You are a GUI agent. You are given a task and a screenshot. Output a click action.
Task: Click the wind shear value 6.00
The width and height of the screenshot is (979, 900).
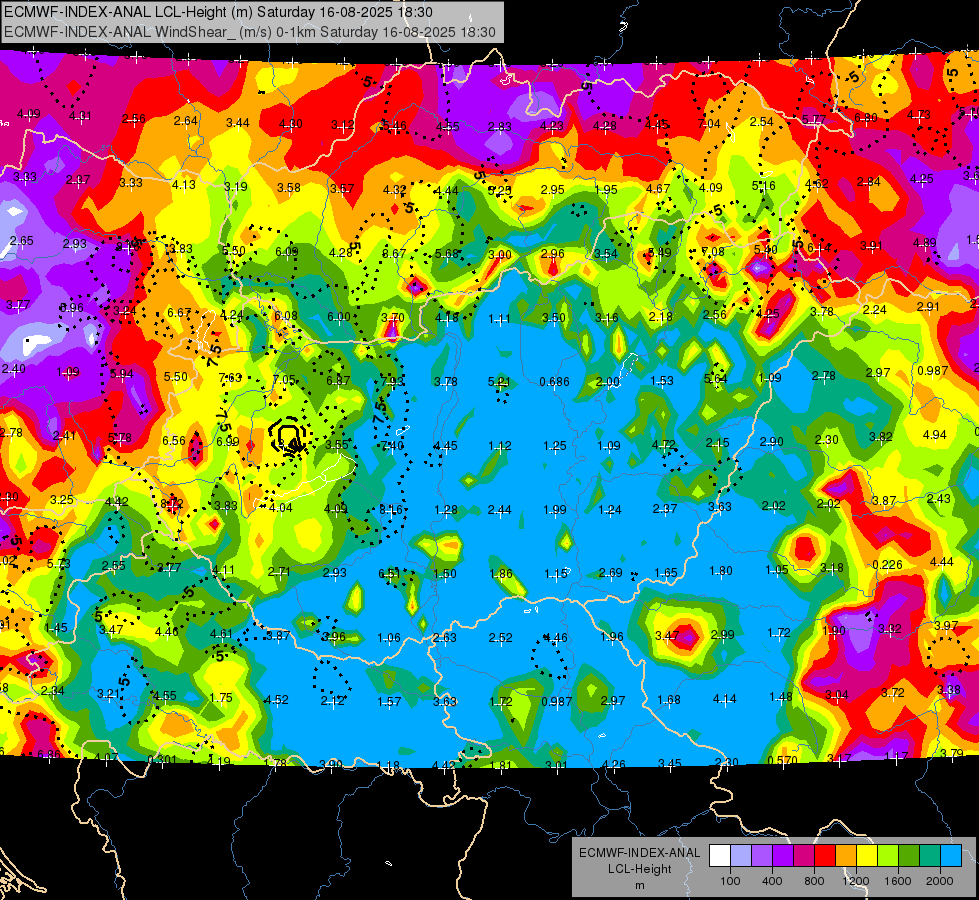(x=339, y=317)
